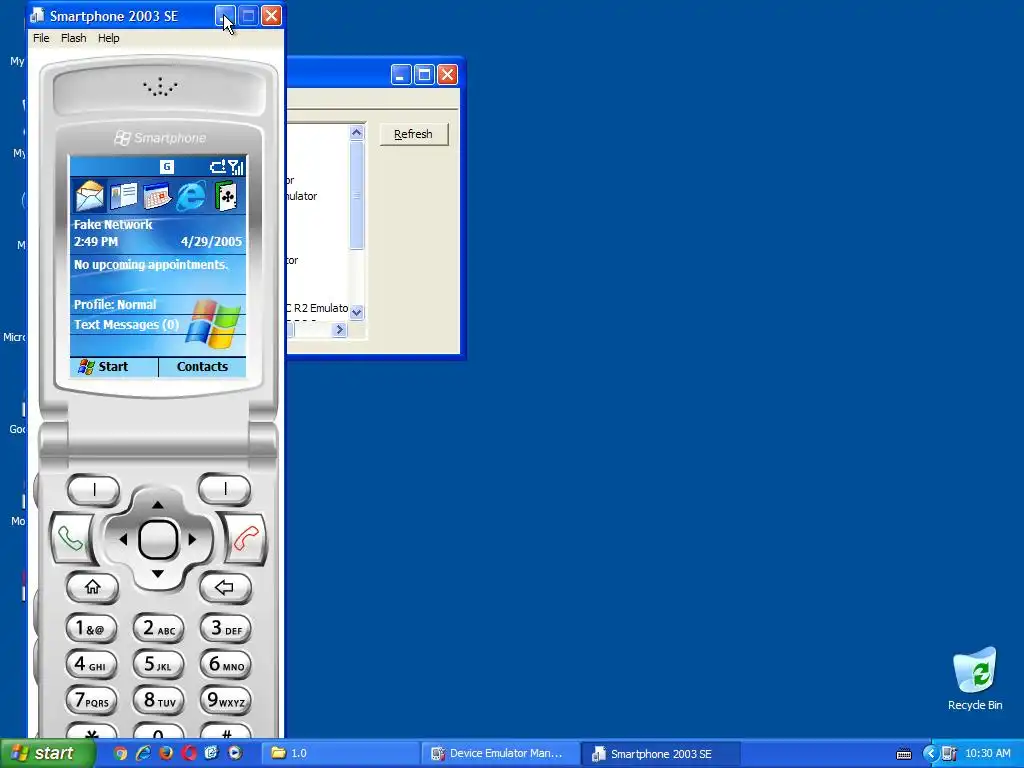Launch Windows Media Player from Quick Launch
The height and width of the screenshot is (768, 1024).
(x=234, y=753)
